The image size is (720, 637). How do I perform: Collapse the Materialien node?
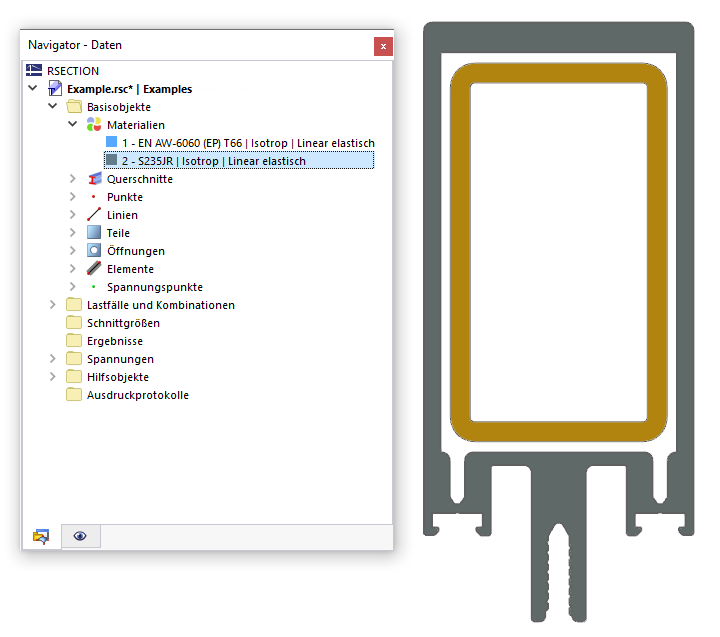73,124
